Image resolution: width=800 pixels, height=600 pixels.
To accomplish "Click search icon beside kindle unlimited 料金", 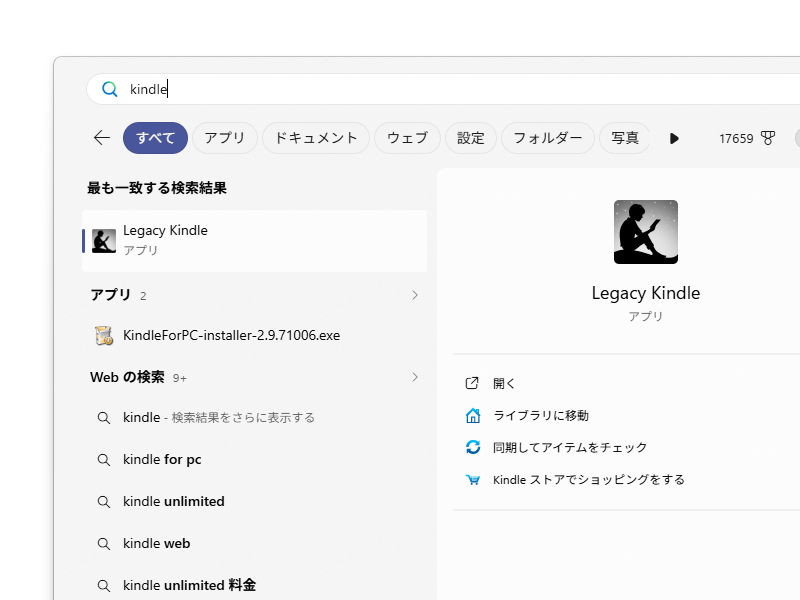I will pos(104,586).
